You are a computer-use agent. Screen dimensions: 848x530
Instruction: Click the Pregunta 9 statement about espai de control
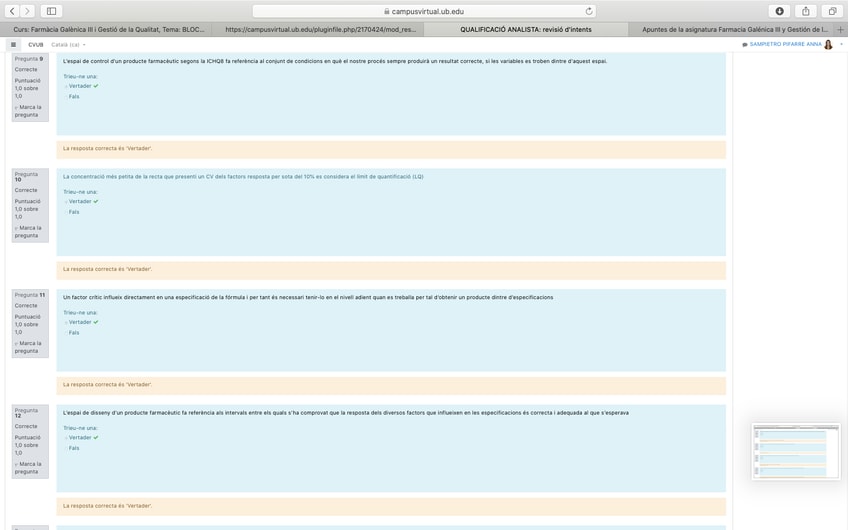[x=335, y=61]
